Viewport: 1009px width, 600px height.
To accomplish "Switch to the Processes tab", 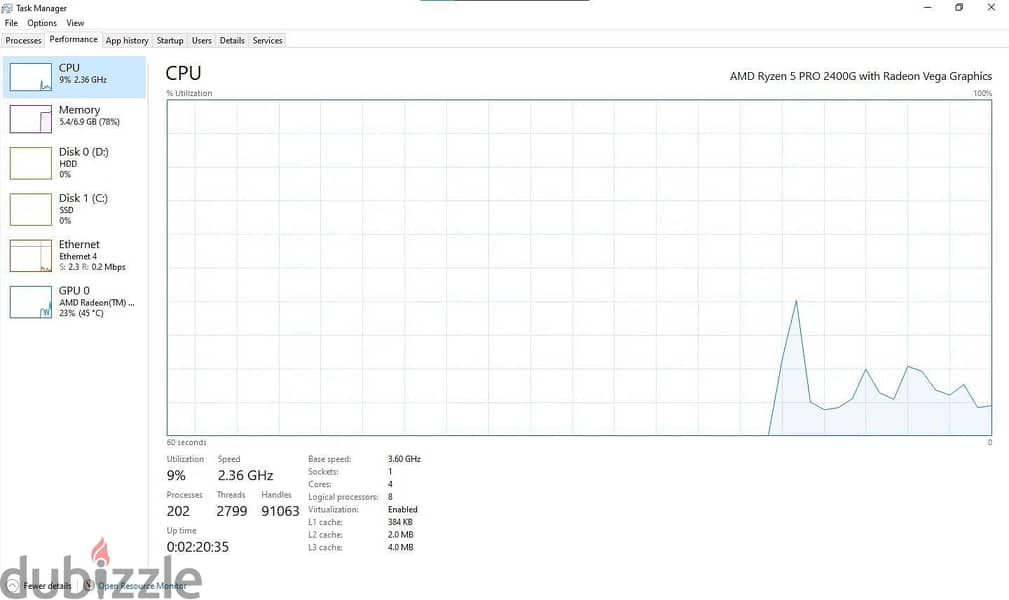I will click(23, 41).
